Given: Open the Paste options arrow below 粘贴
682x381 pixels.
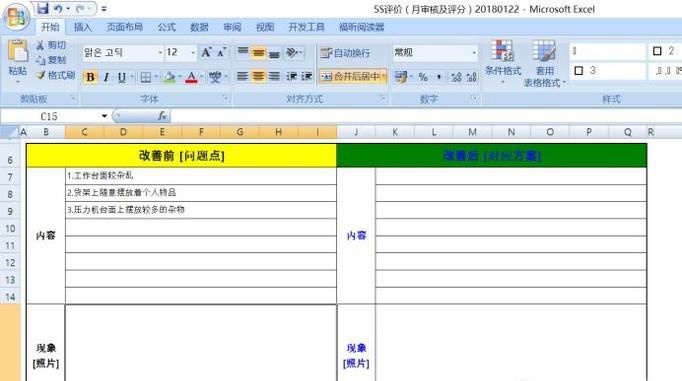Looking at the screenshot, I should [x=18, y=81].
